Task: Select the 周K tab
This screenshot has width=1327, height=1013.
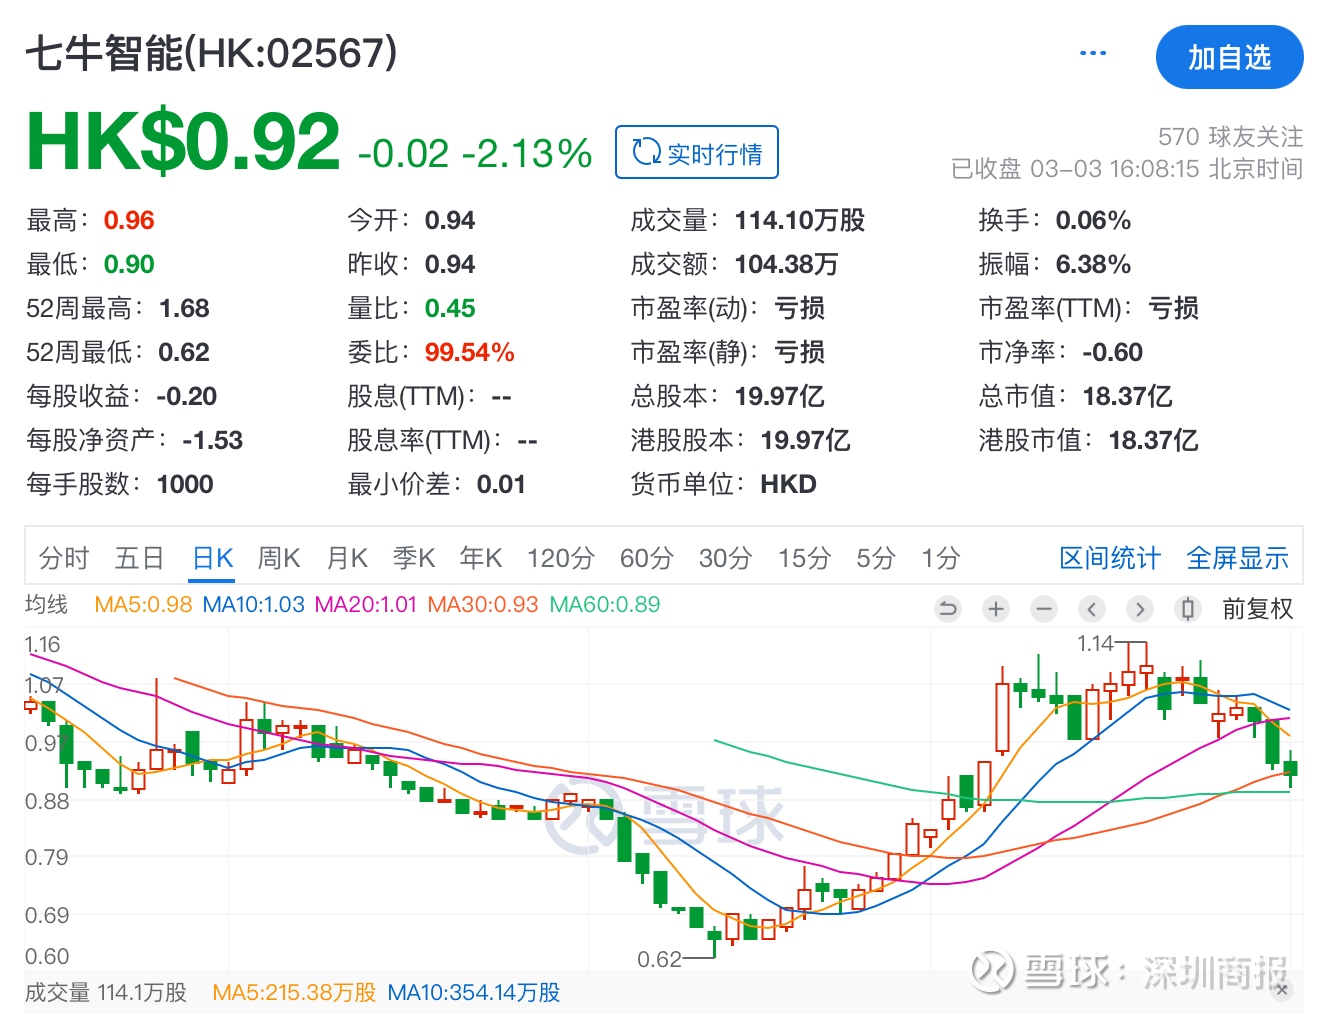Action: [279, 558]
